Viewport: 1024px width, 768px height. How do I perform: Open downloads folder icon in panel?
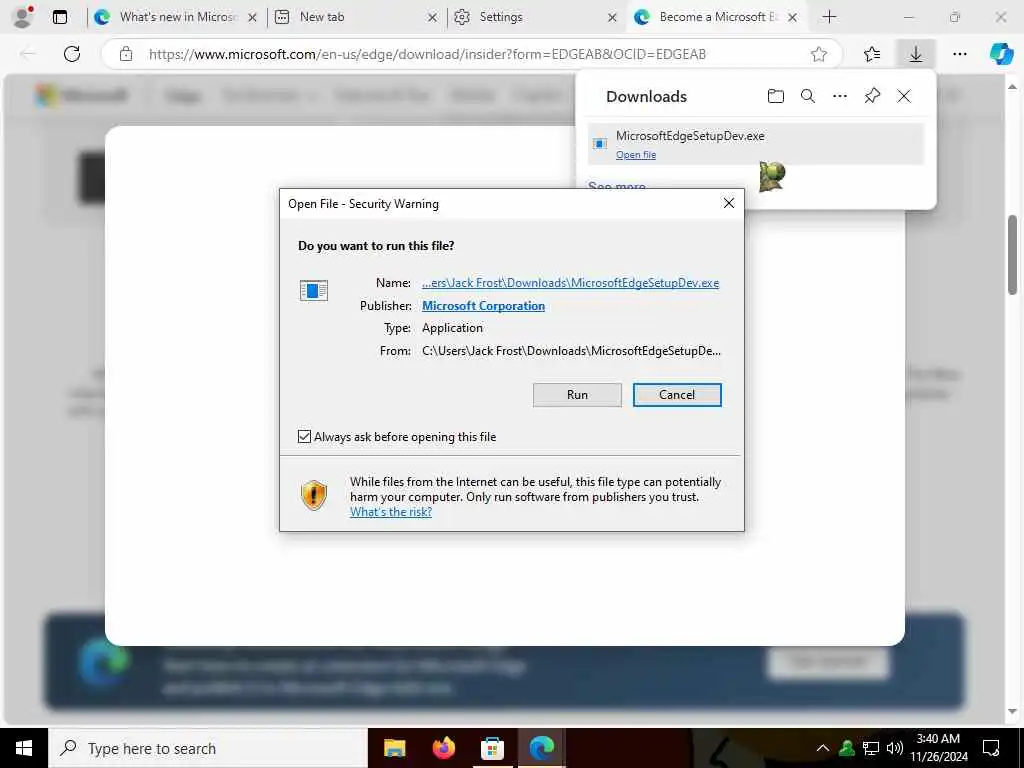click(775, 97)
